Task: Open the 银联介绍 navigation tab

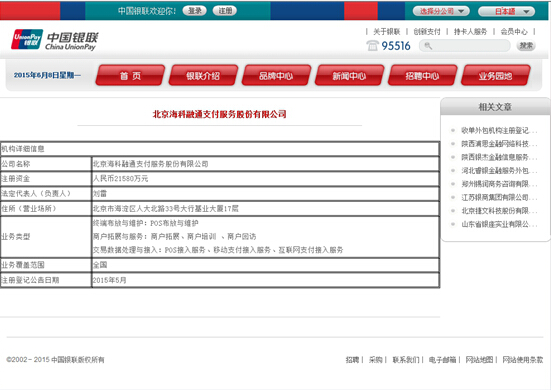Action: pos(203,75)
